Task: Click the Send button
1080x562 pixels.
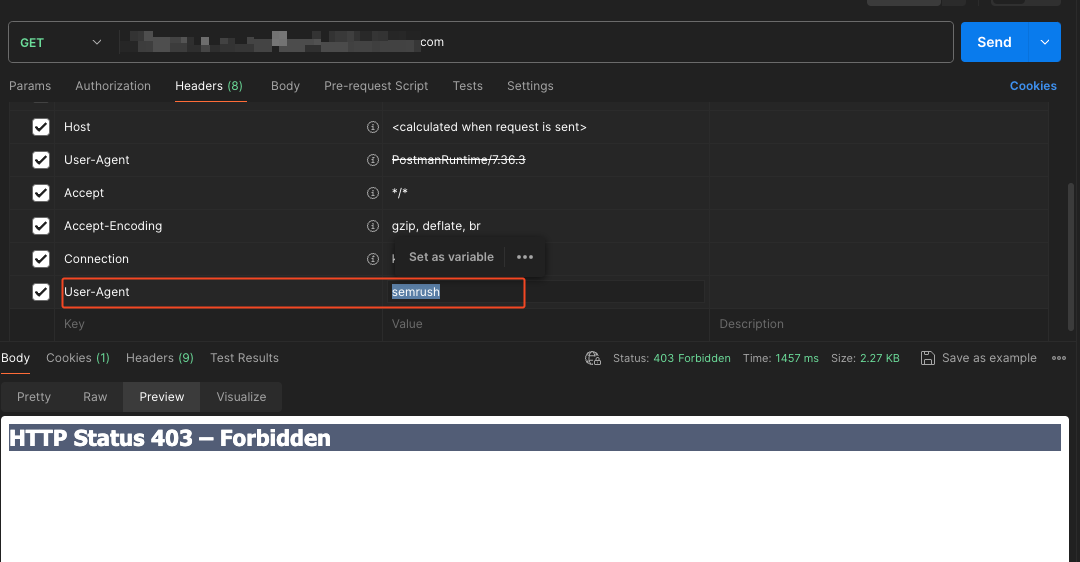Action: point(993,42)
